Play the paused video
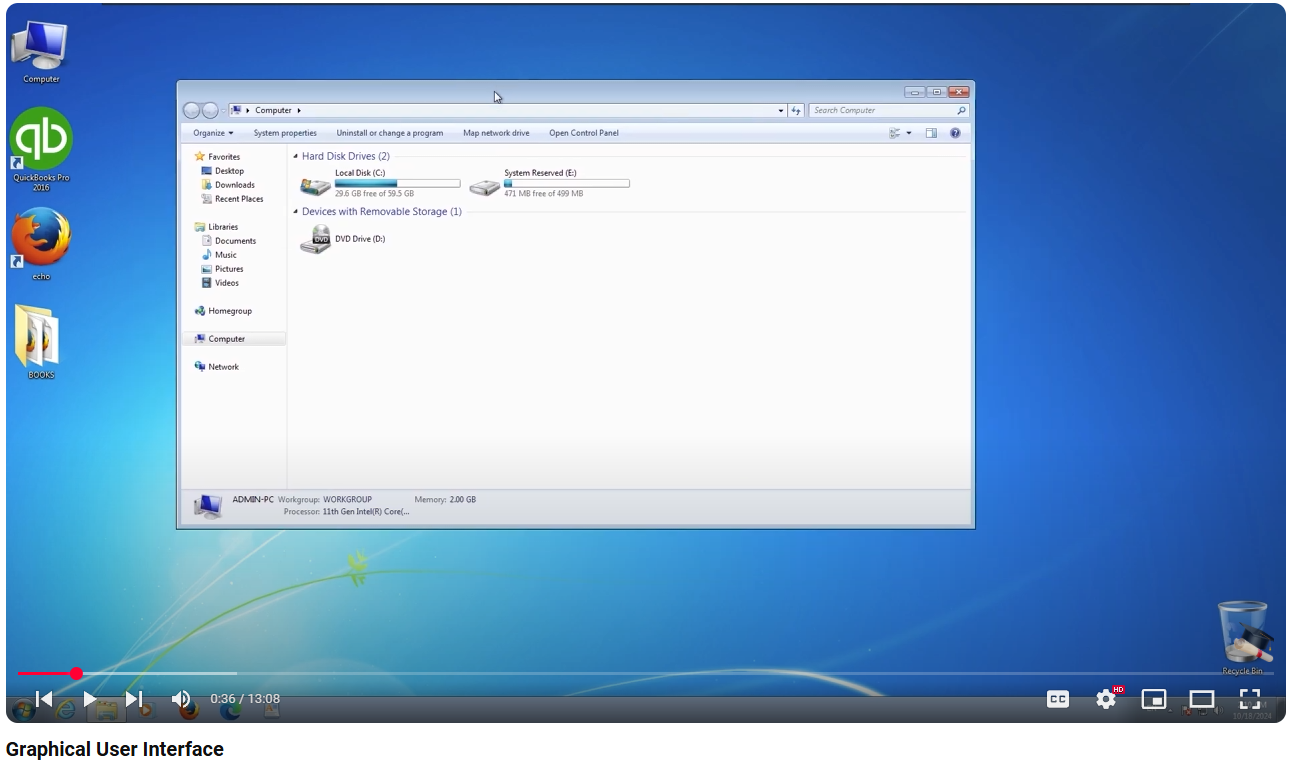This screenshot has height=762, width=1291. pyautogui.click(x=90, y=699)
